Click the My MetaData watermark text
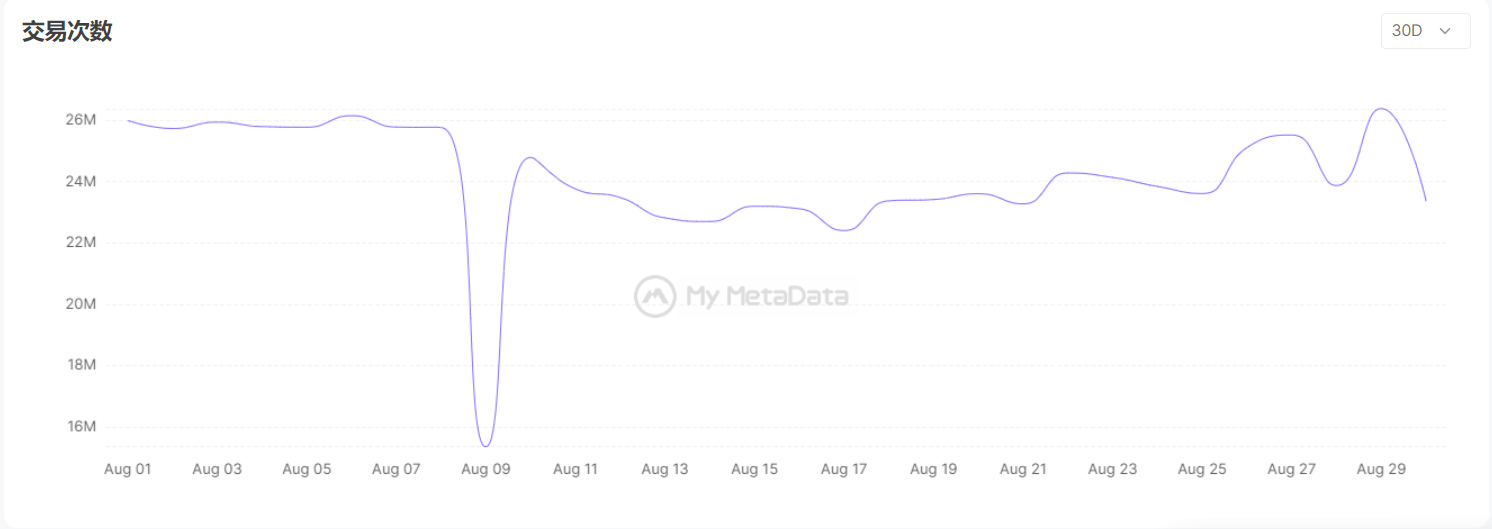Image resolution: width=1492 pixels, height=529 pixels. click(766, 296)
